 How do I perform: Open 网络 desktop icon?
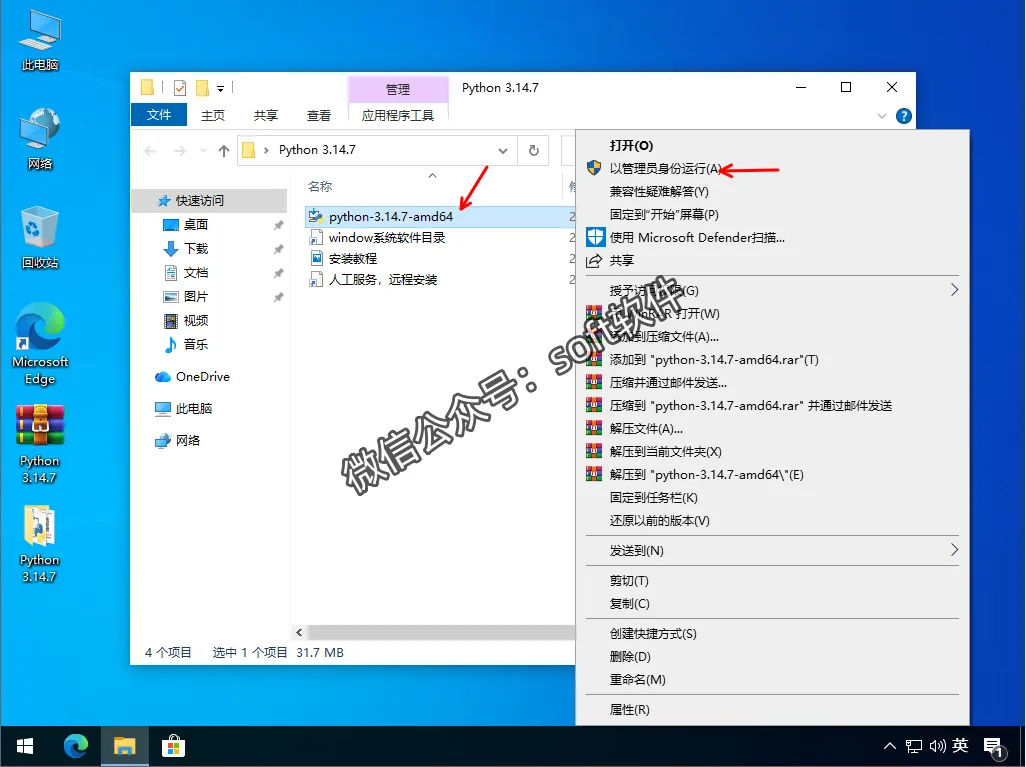click(x=40, y=139)
